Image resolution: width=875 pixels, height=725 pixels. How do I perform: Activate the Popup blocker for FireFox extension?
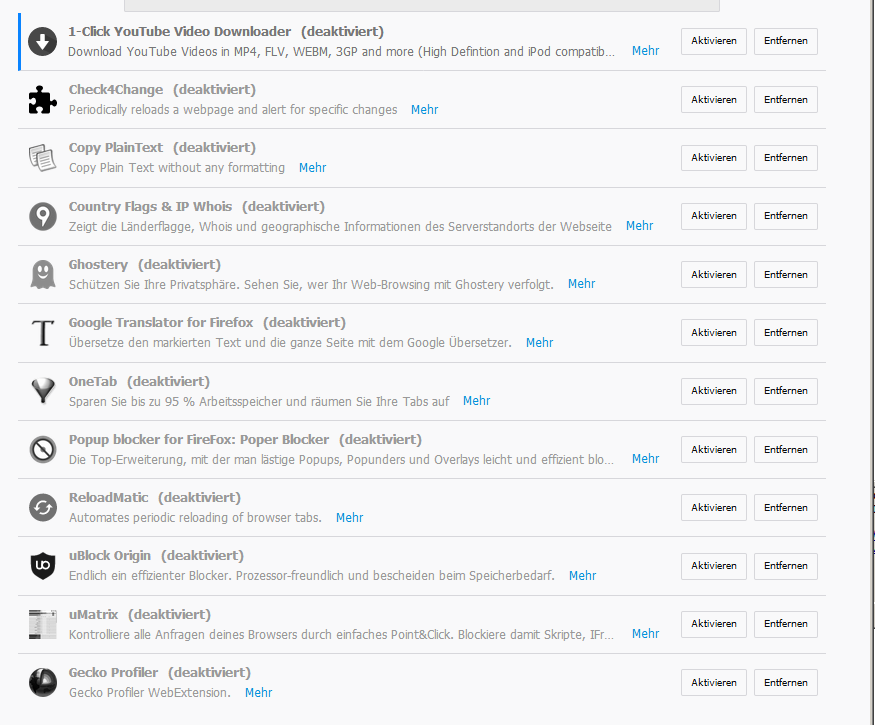pos(713,449)
